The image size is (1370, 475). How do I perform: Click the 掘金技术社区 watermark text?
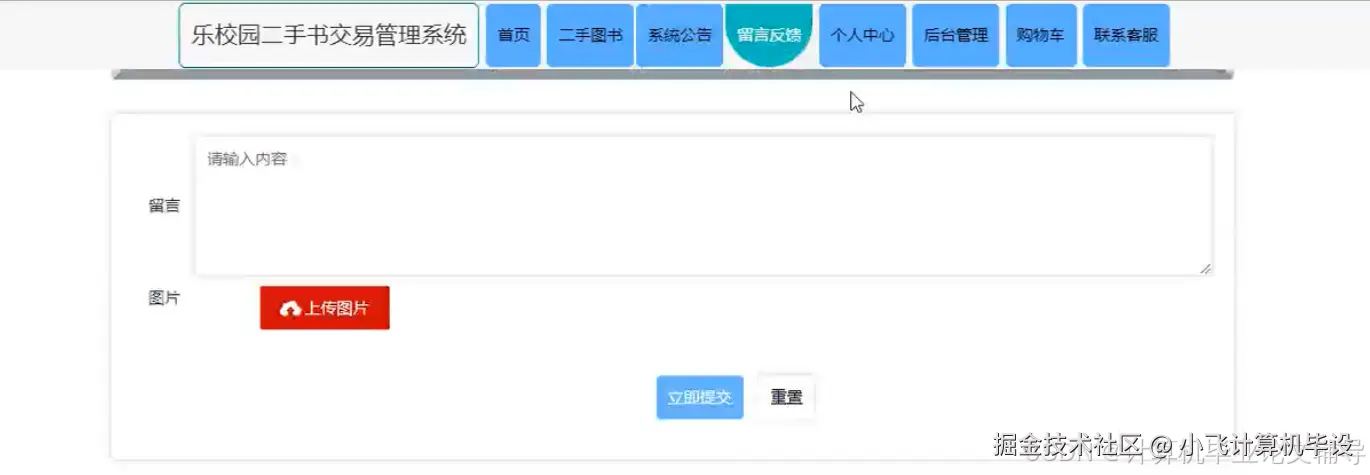[1068, 444]
